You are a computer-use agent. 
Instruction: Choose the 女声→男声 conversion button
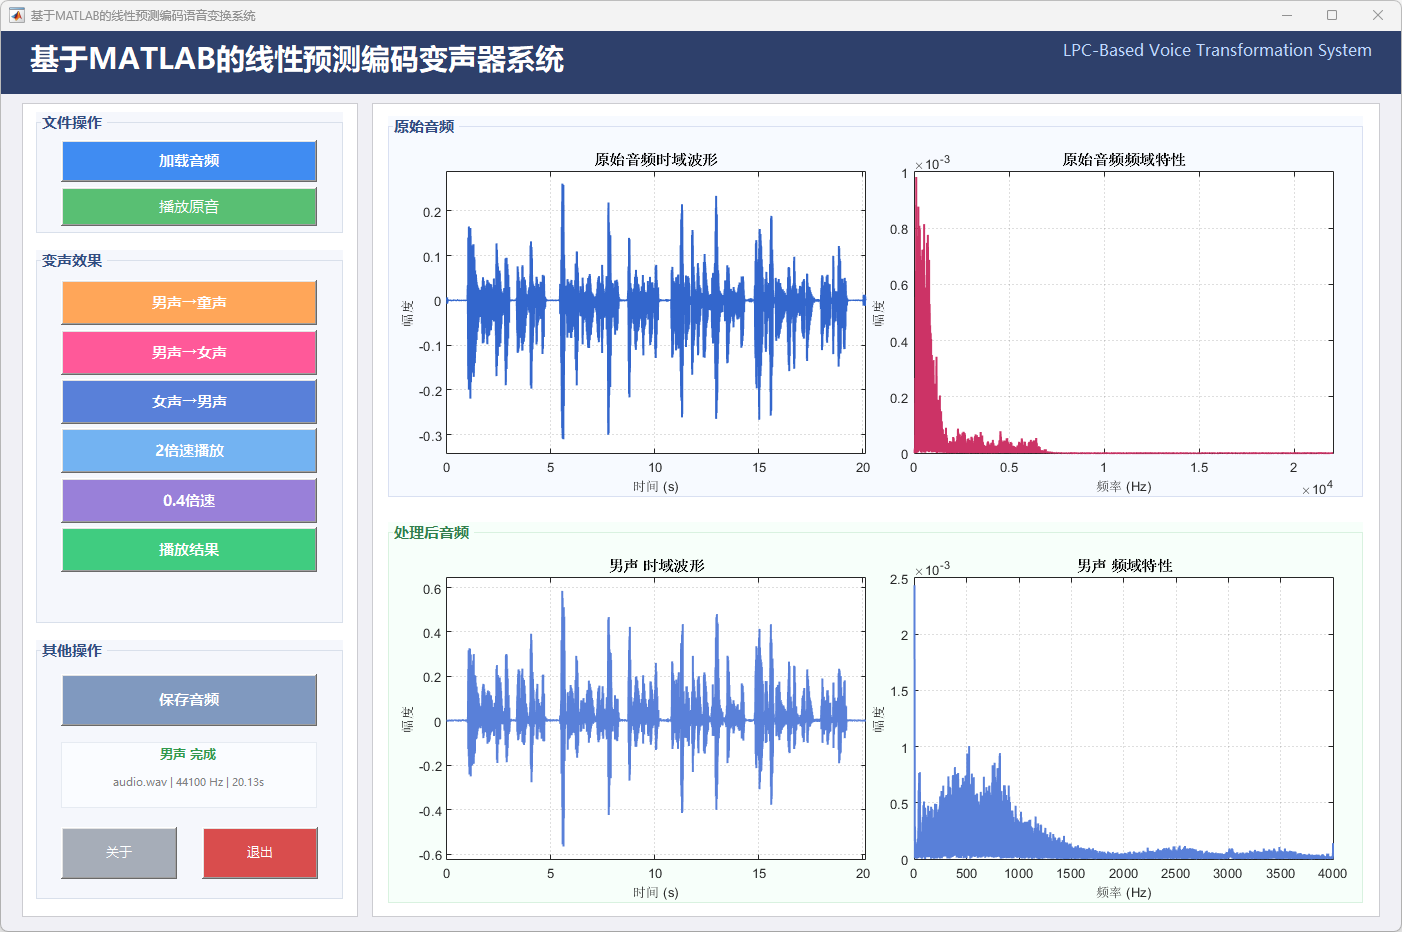click(189, 402)
